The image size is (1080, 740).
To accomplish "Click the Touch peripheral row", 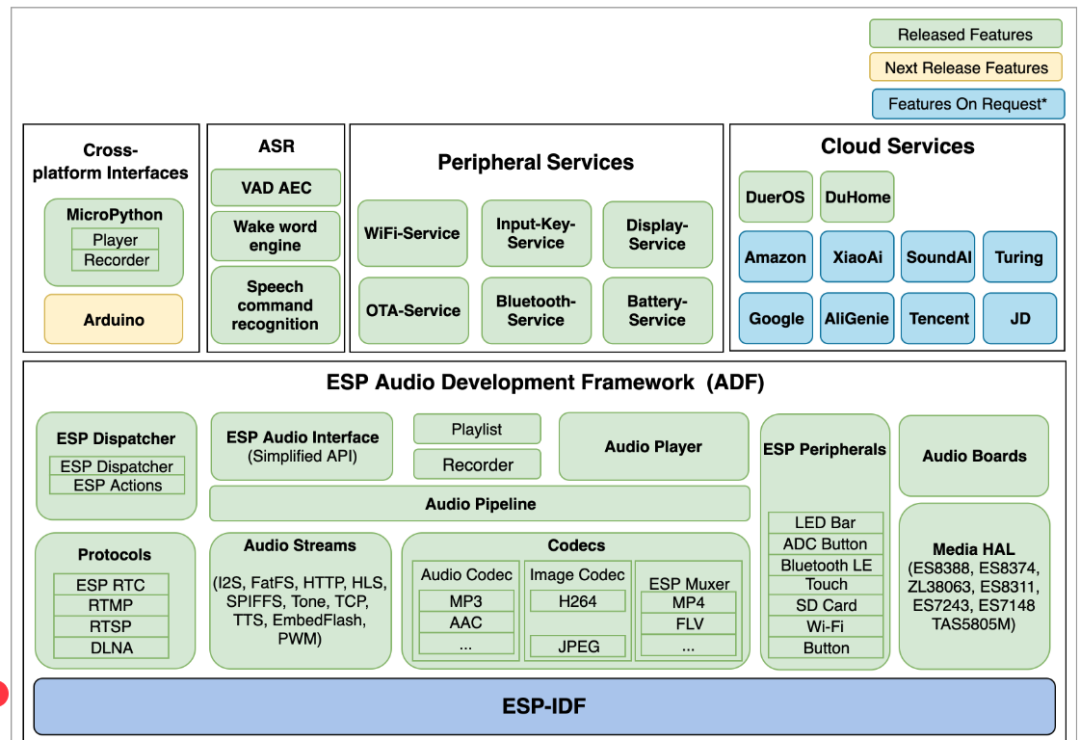I will [x=825, y=585].
